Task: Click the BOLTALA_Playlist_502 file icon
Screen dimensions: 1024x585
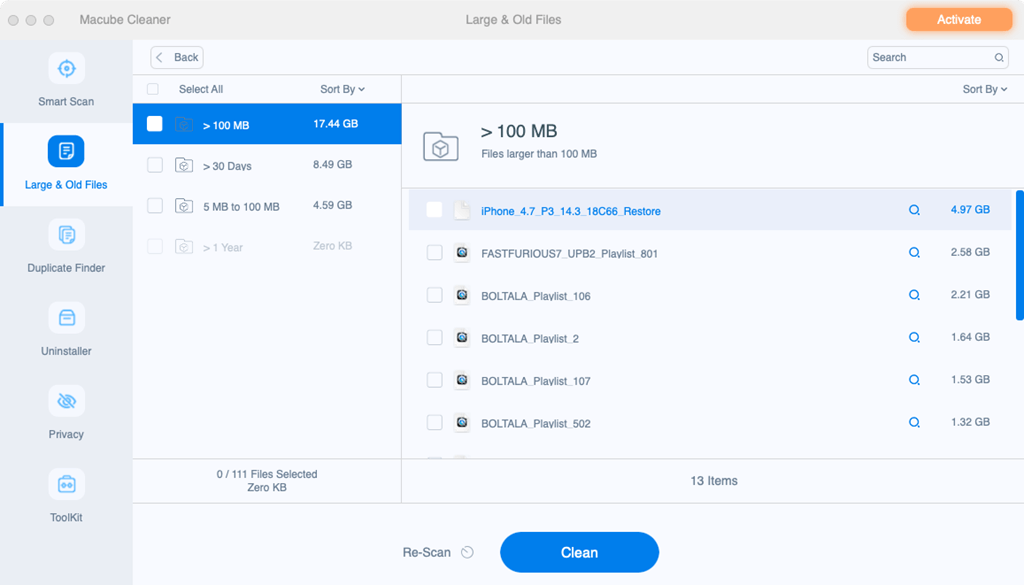Action: [462, 422]
